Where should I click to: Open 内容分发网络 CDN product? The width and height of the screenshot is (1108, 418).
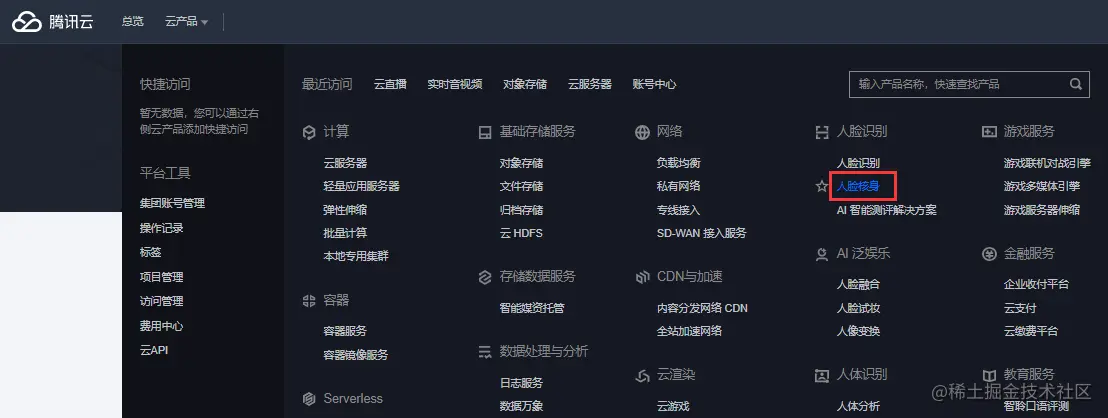[702, 308]
